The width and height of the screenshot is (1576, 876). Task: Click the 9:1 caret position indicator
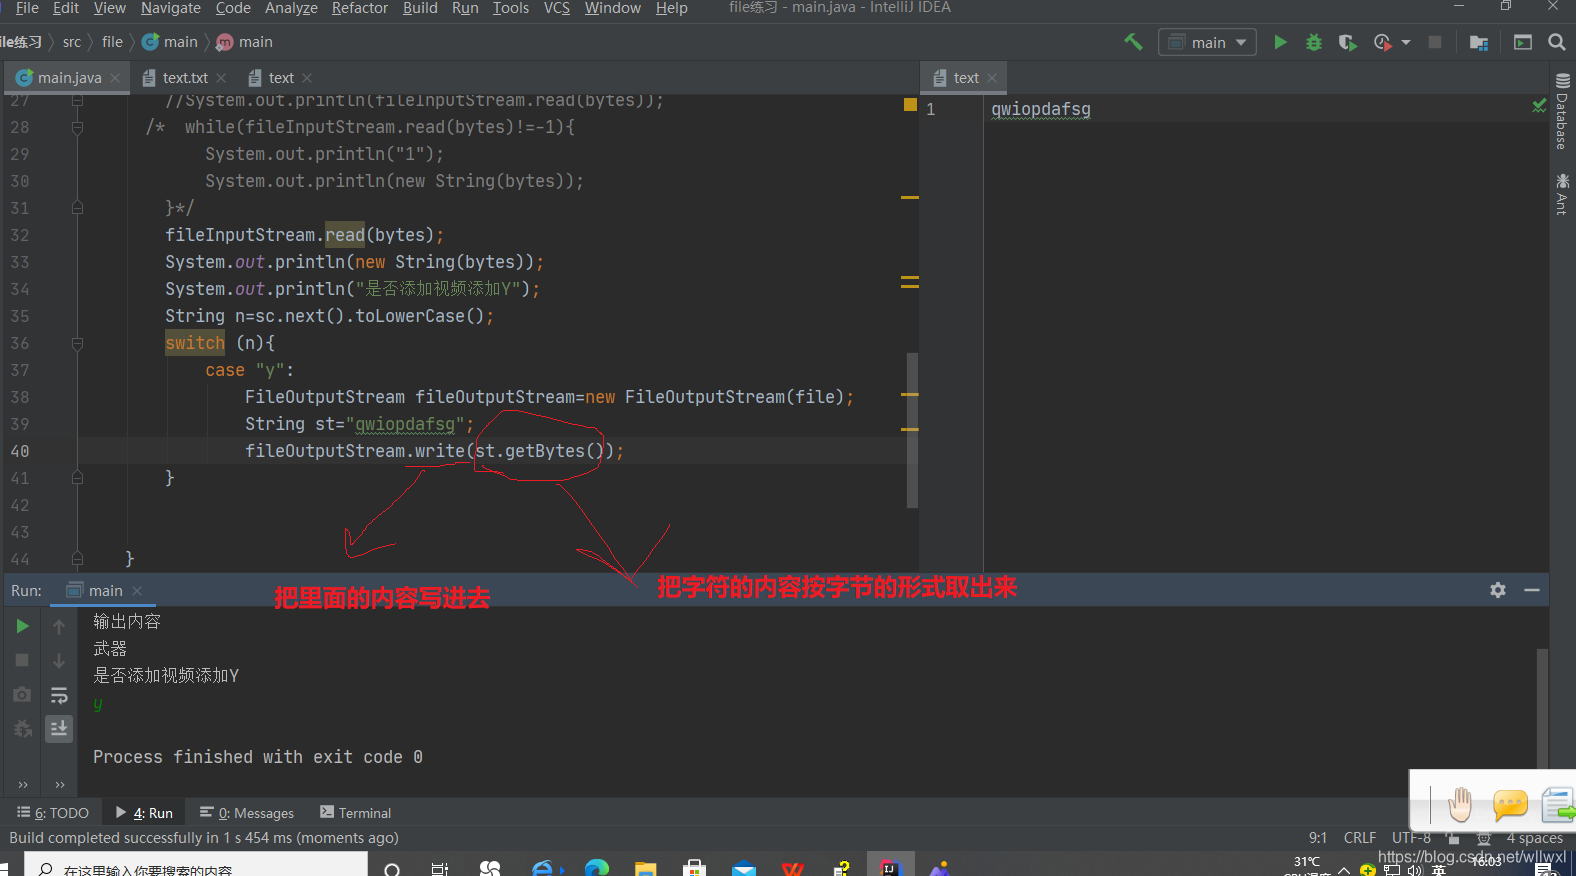[1318, 838]
